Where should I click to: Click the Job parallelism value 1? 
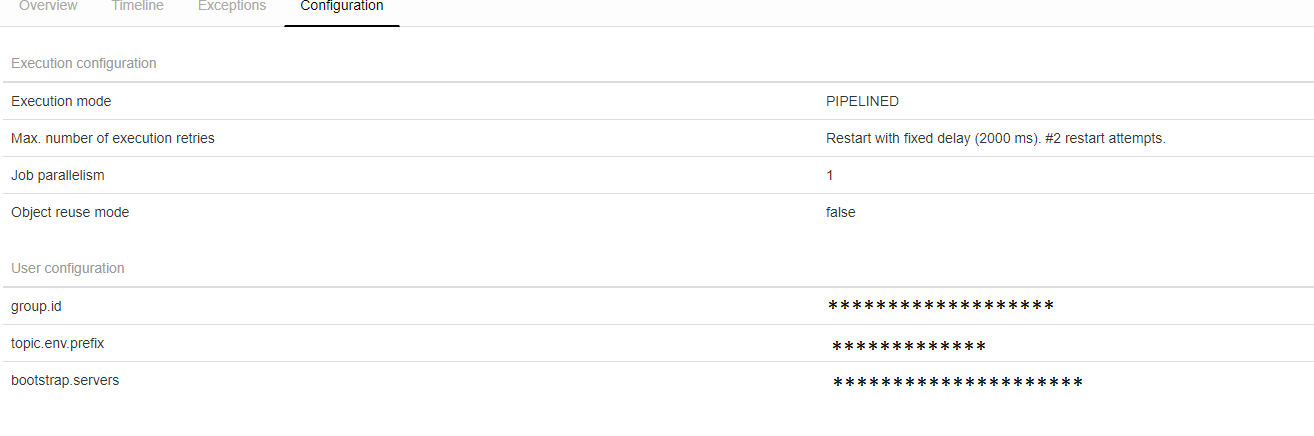coord(830,175)
